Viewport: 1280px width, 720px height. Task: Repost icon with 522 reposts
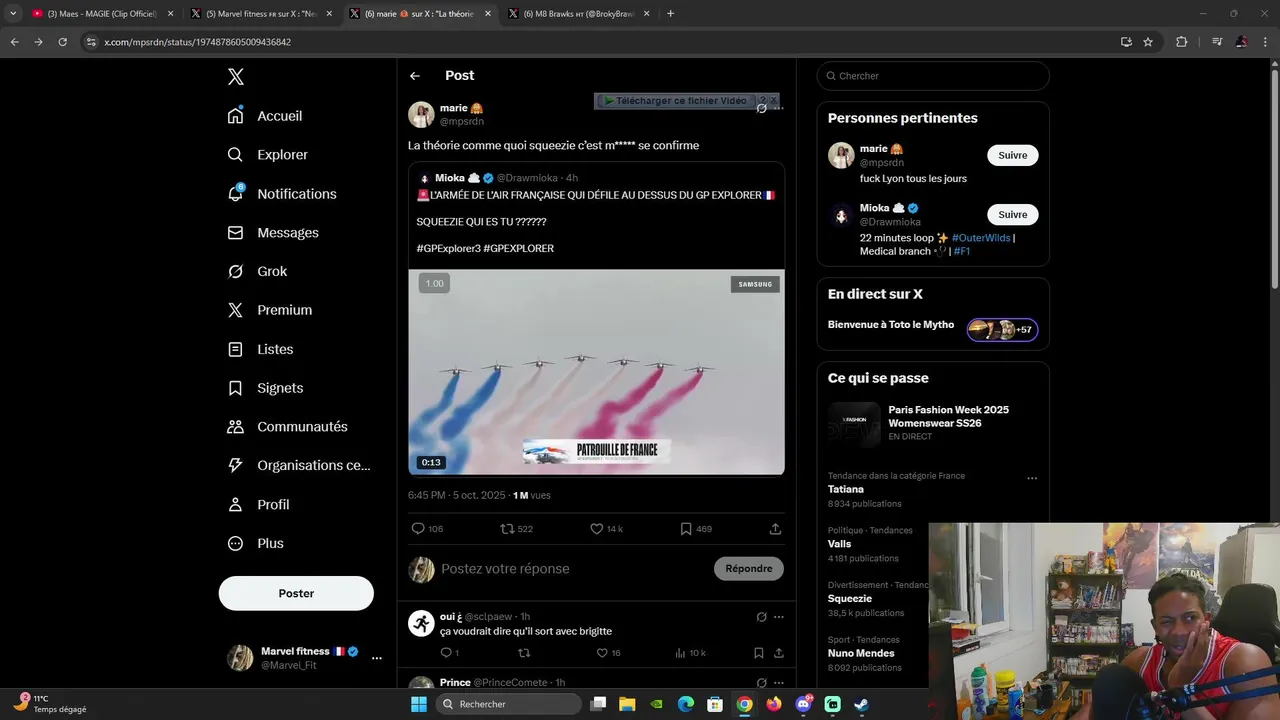pyautogui.click(x=516, y=529)
